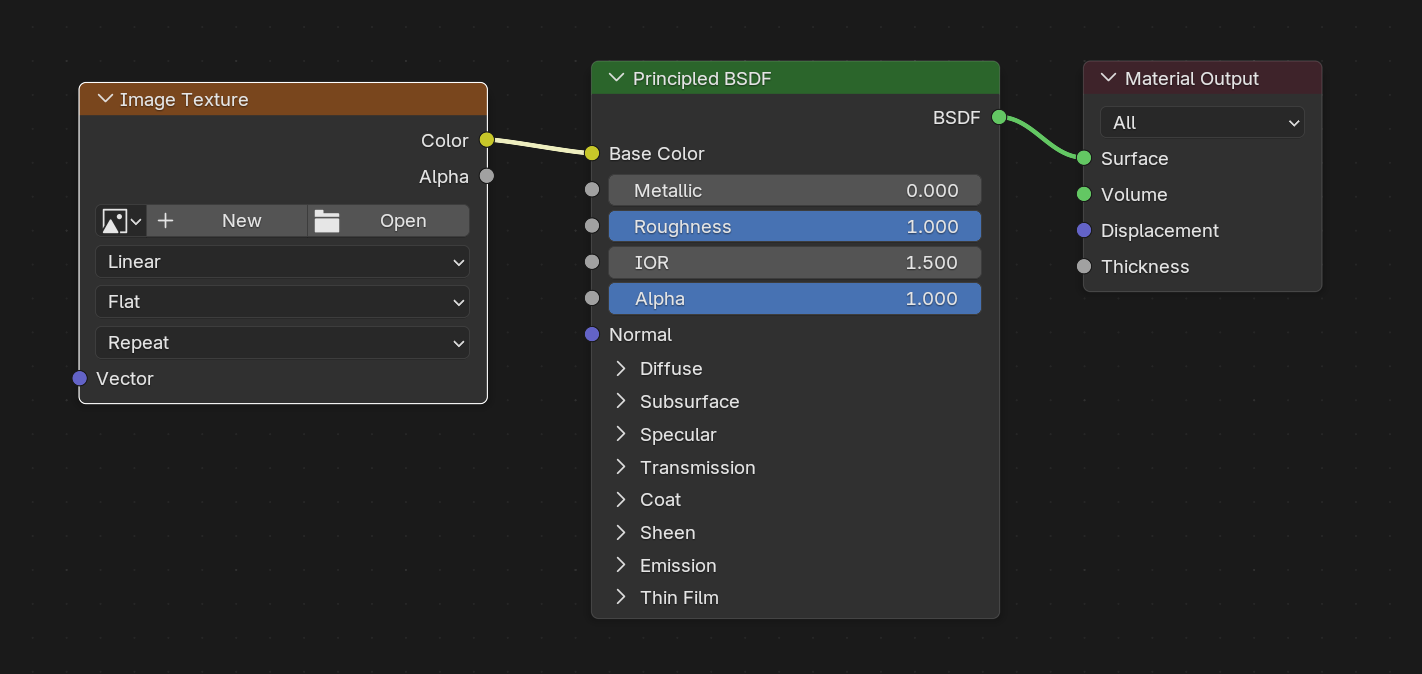Expand the Sheen panel

(x=621, y=532)
